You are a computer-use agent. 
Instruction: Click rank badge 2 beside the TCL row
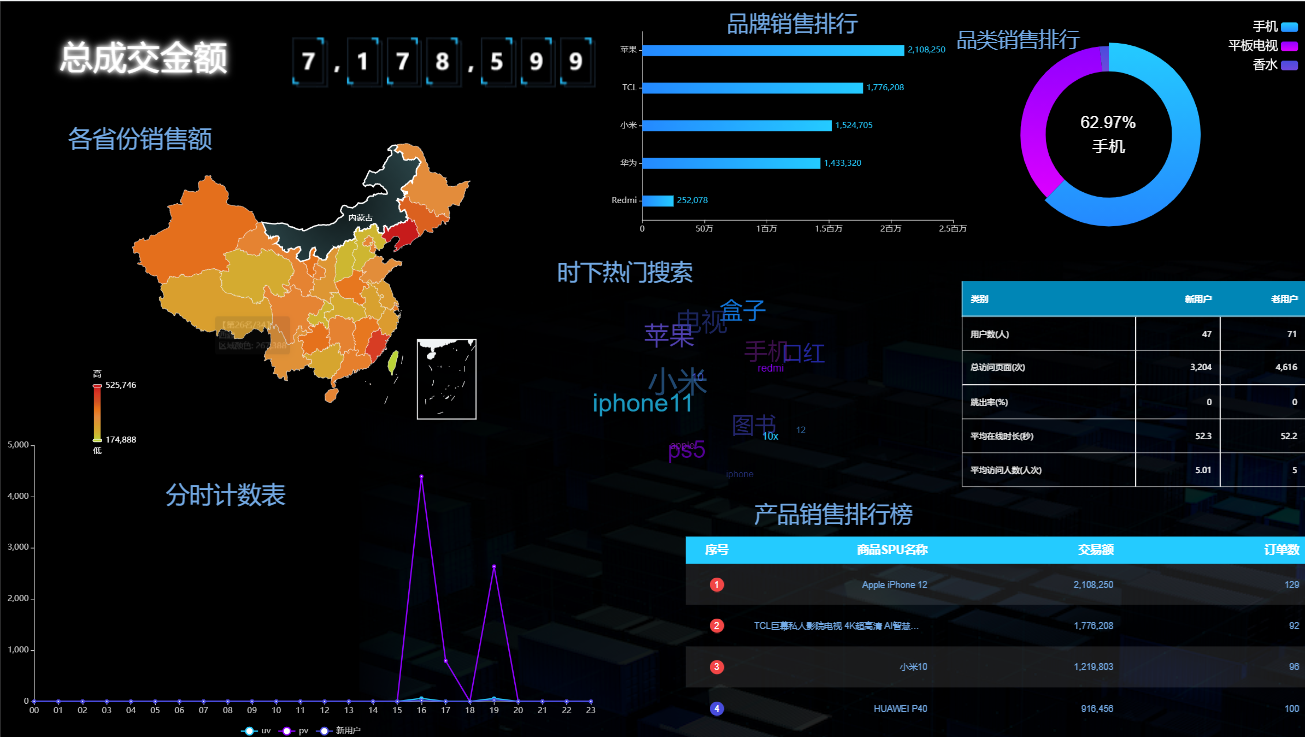[x=717, y=626]
